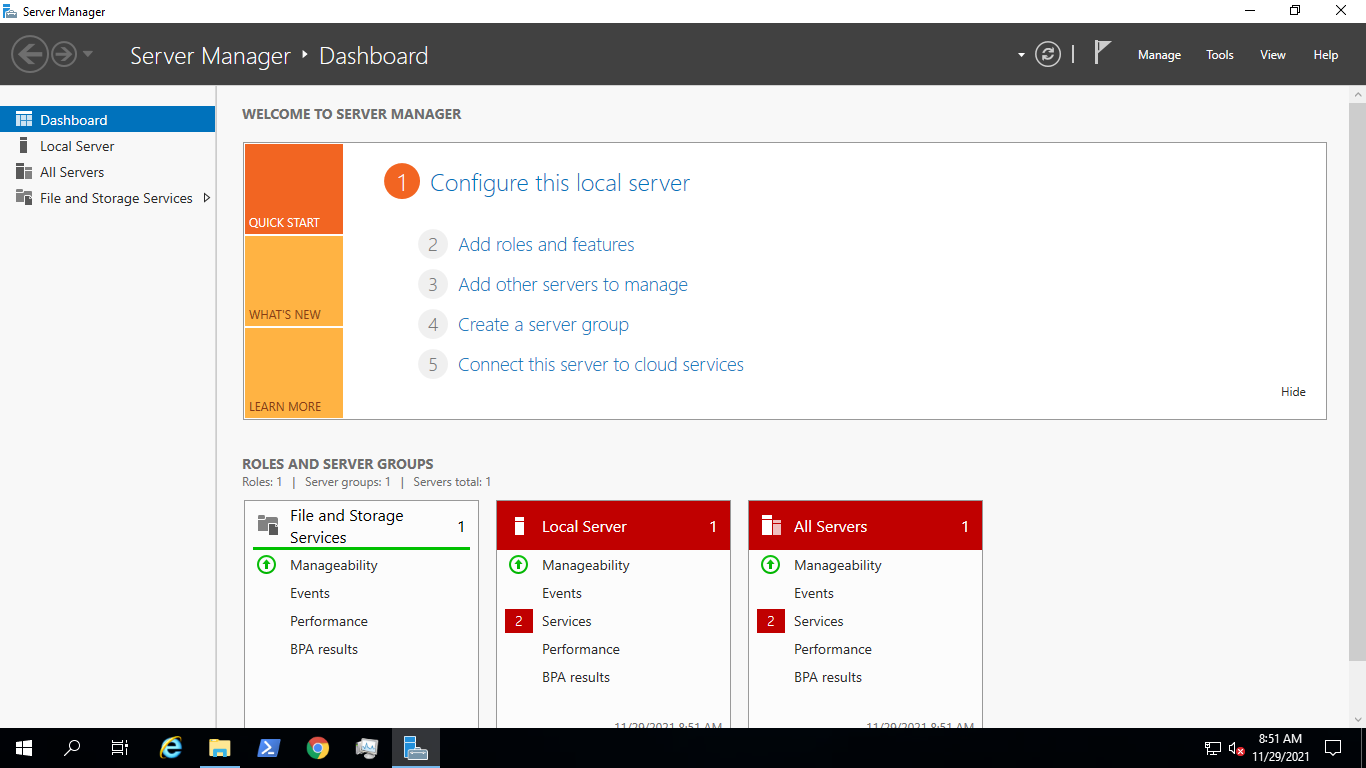
Task: Click the green Manageability arrow on Local Server tile
Action: [518, 565]
